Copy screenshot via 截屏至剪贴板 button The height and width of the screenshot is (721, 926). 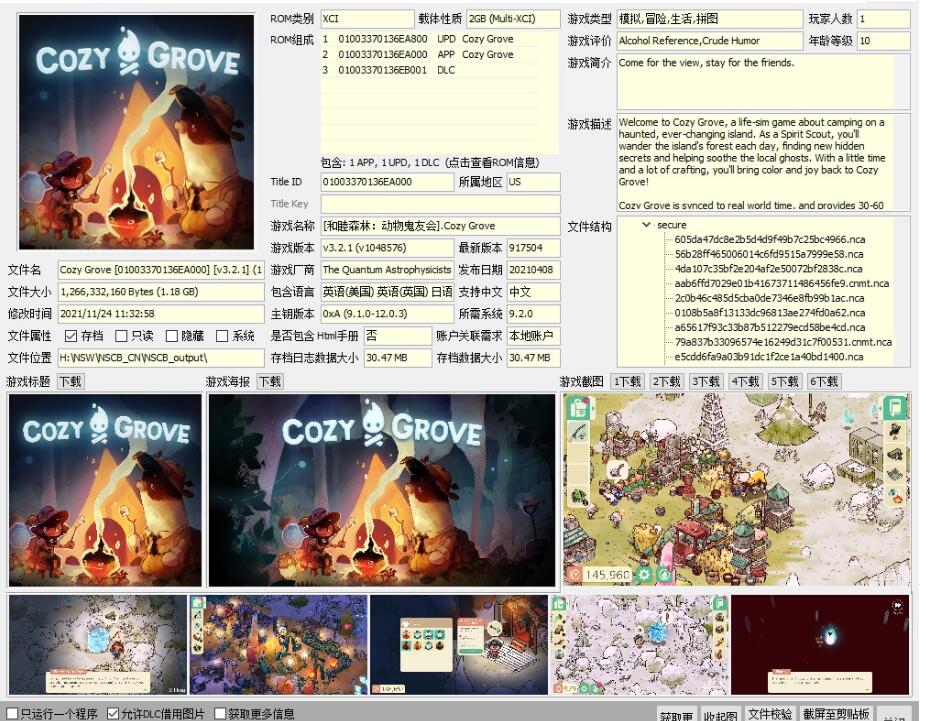pyautogui.click(x=836, y=714)
